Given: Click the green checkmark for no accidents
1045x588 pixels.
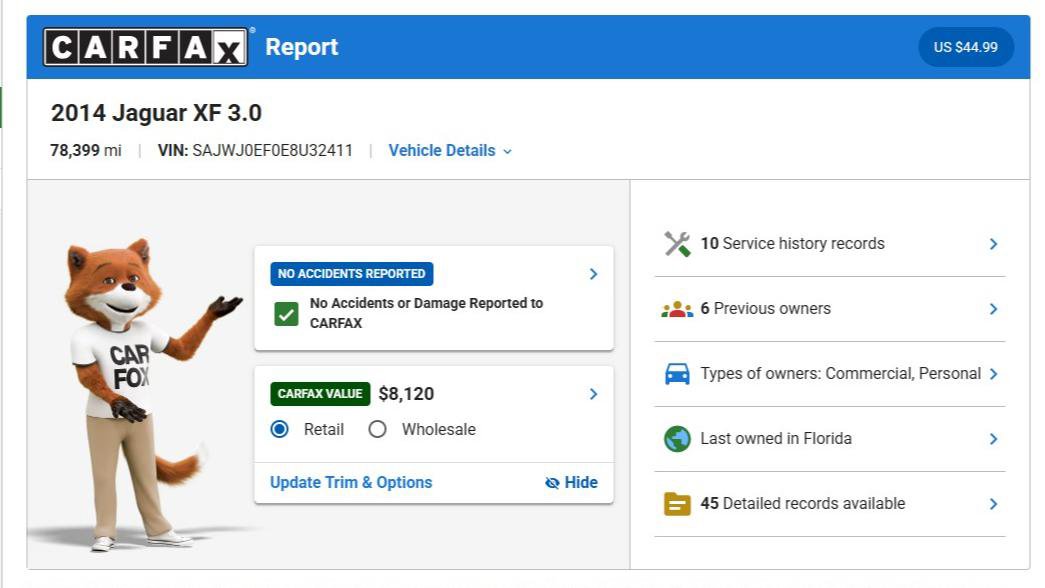Looking at the screenshot, I should pyautogui.click(x=287, y=314).
